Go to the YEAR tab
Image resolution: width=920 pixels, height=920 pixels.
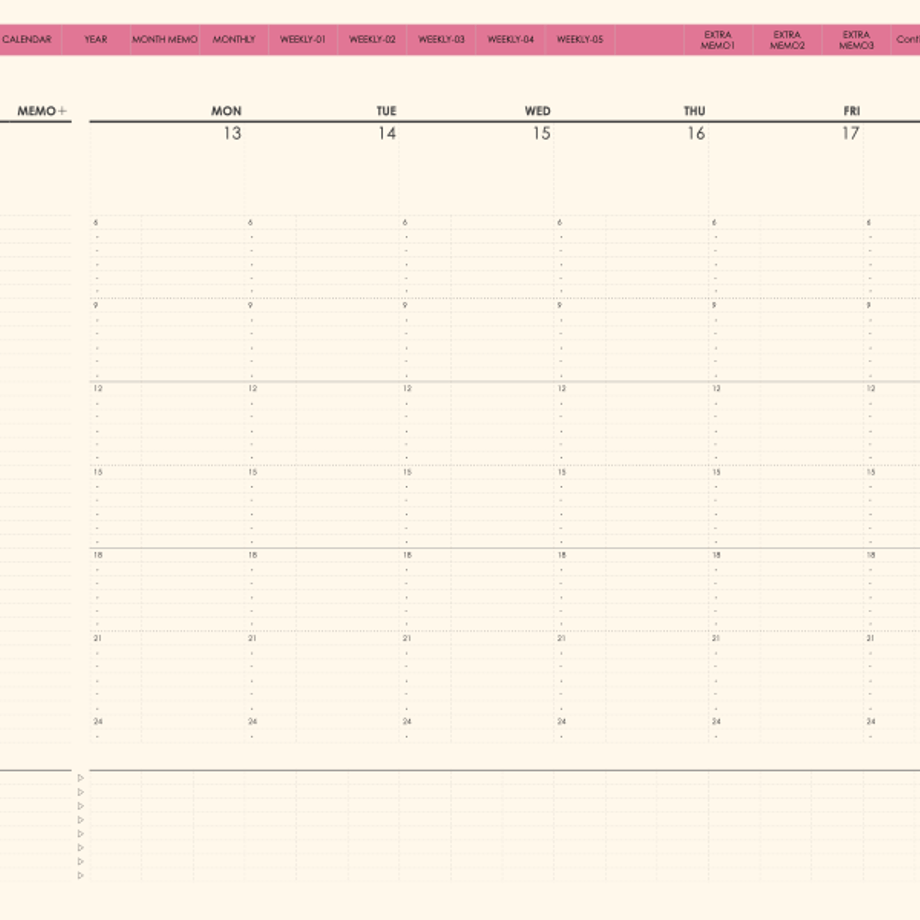(96, 40)
